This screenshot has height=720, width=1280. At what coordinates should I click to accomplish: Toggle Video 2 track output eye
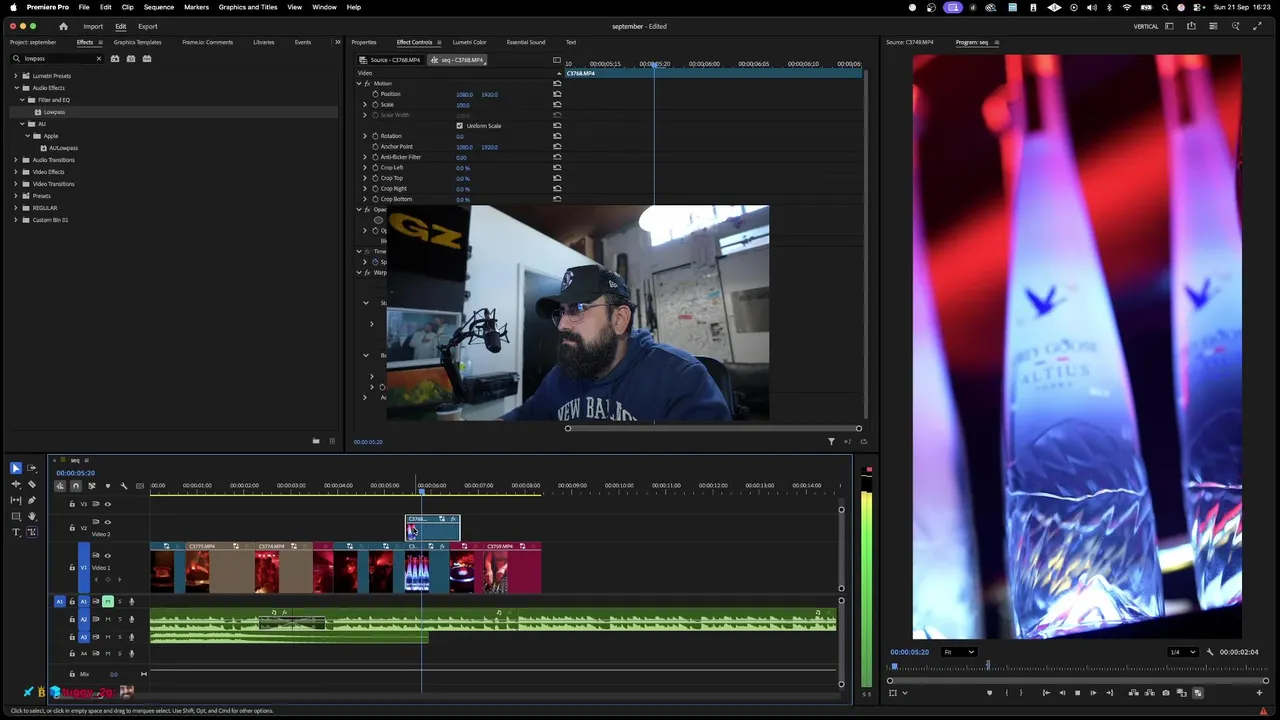click(x=108, y=522)
